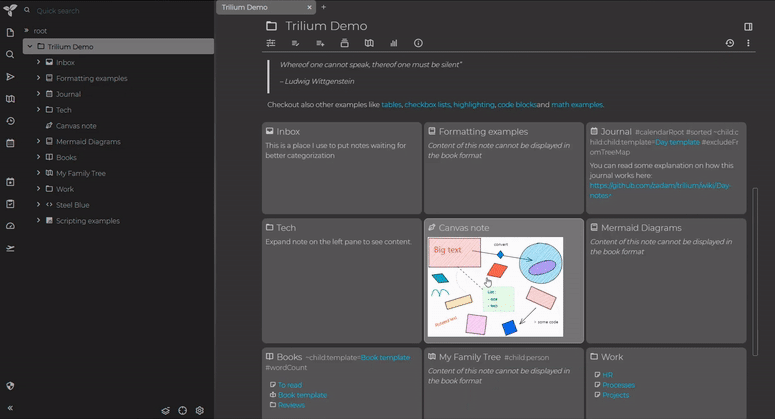Click the new note icon in left sidebar
Screen dimensions: 775x419
pyautogui.click(x=10, y=32)
